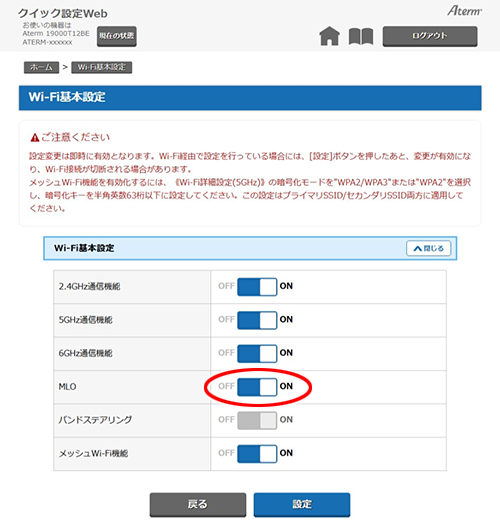
Task: Click the ATERM-xxxxxx device name text
Action: pyautogui.click(x=47, y=43)
